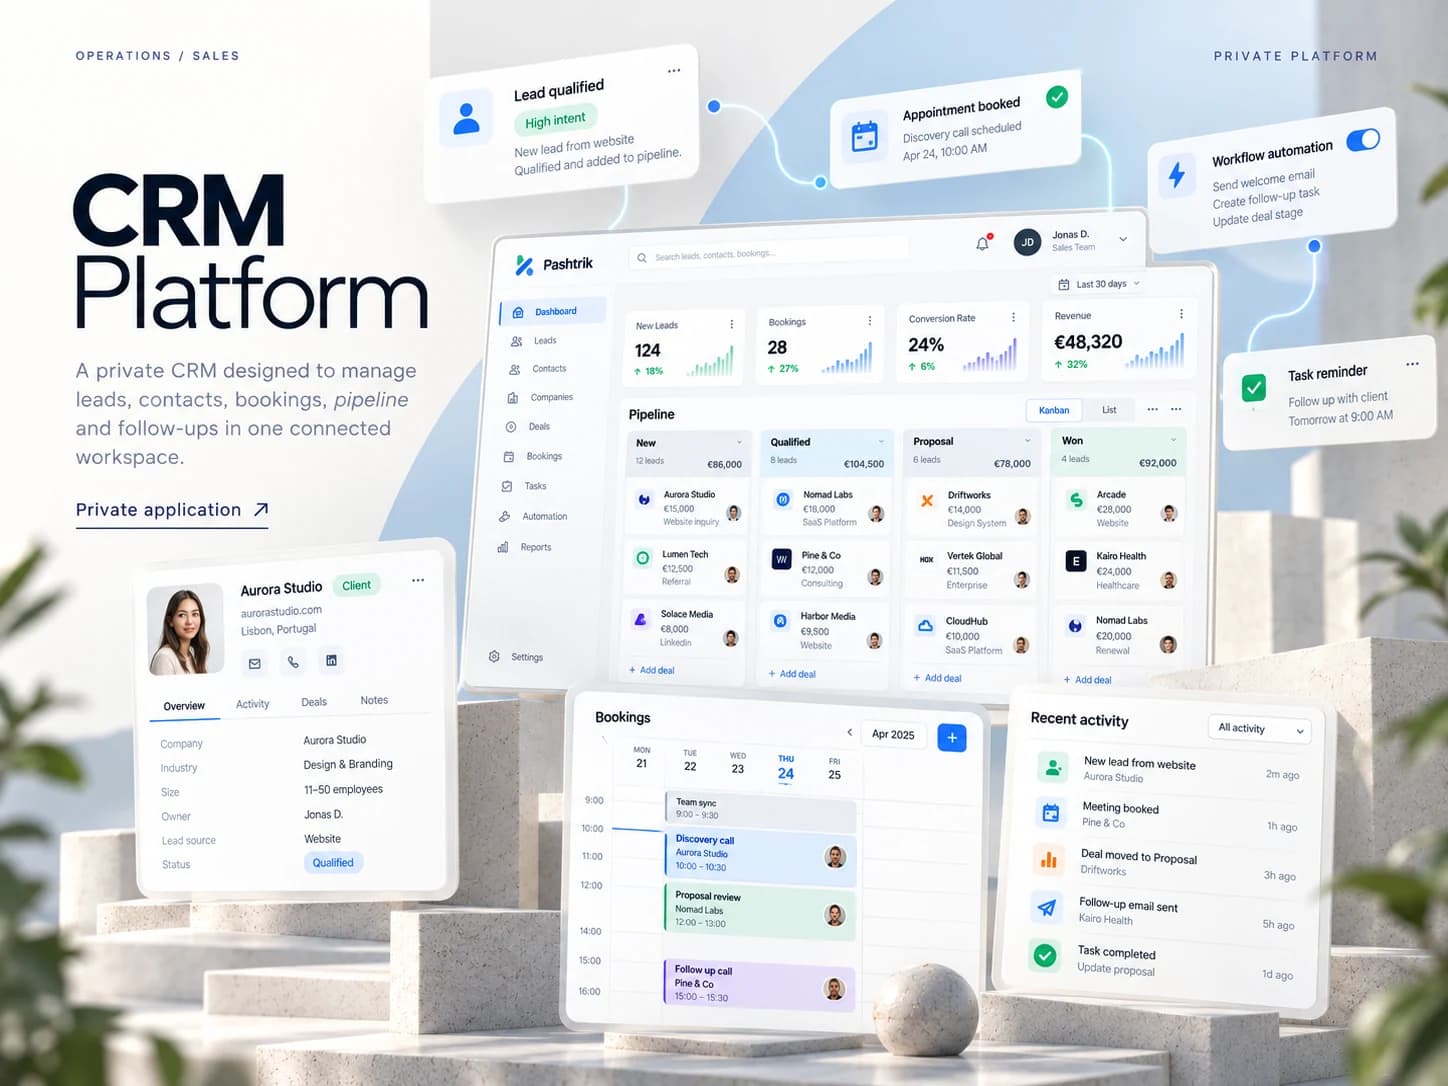Switch to the Activity tab on Aurora Studio

coord(252,704)
